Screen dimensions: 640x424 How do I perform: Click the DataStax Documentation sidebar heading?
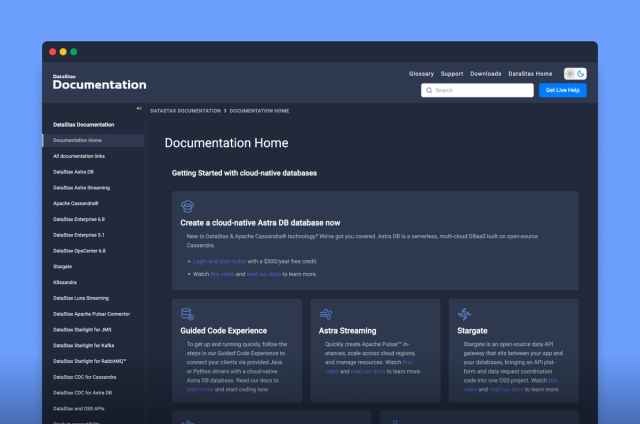click(x=83, y=125)
